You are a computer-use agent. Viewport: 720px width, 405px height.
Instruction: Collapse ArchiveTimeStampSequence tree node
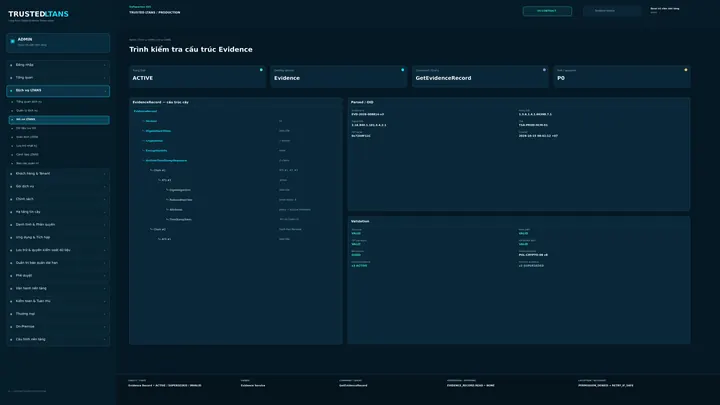point(143,161)
